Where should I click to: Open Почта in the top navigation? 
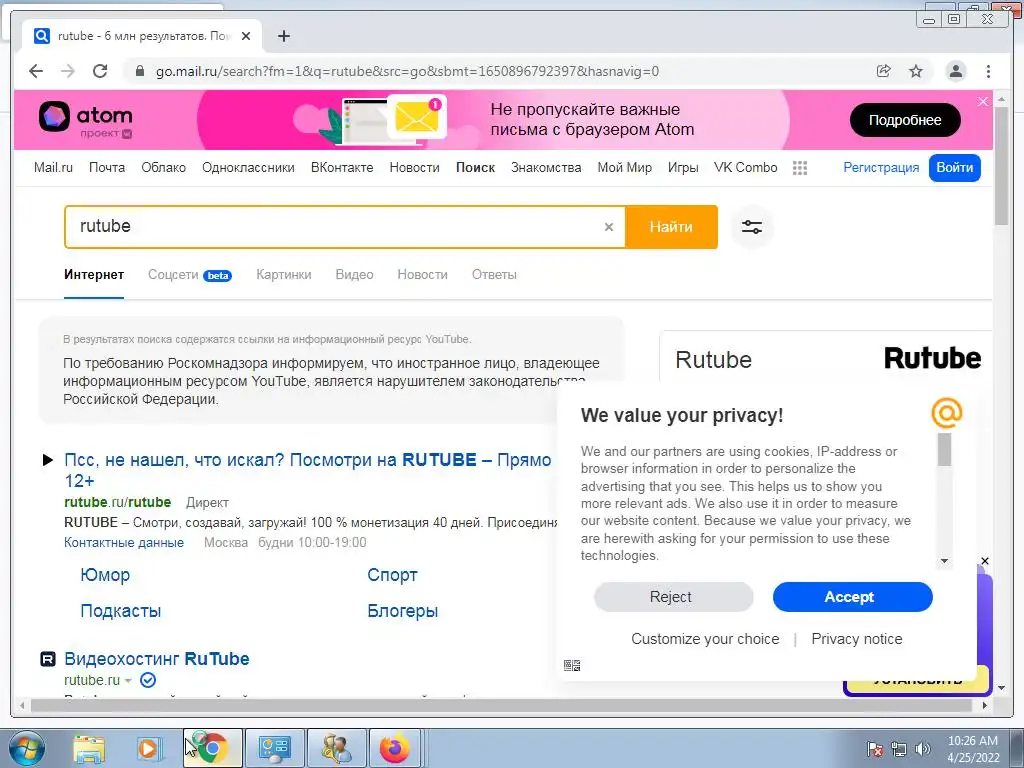(107, 168)
